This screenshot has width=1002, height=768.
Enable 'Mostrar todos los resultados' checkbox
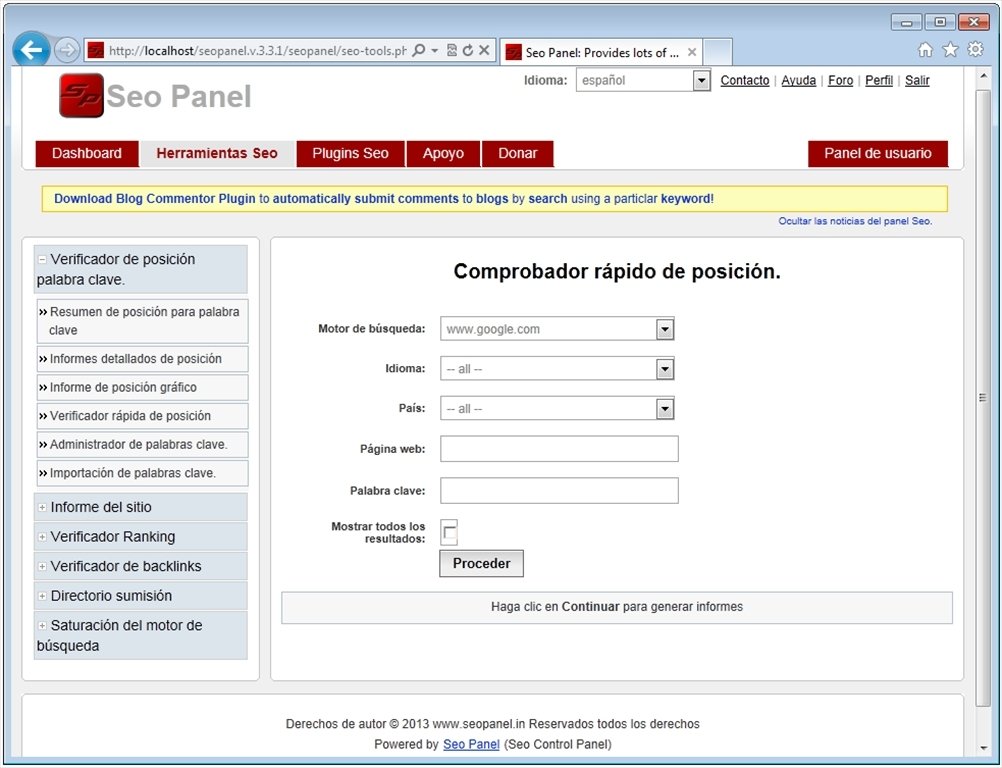click(x=449, y=532)
